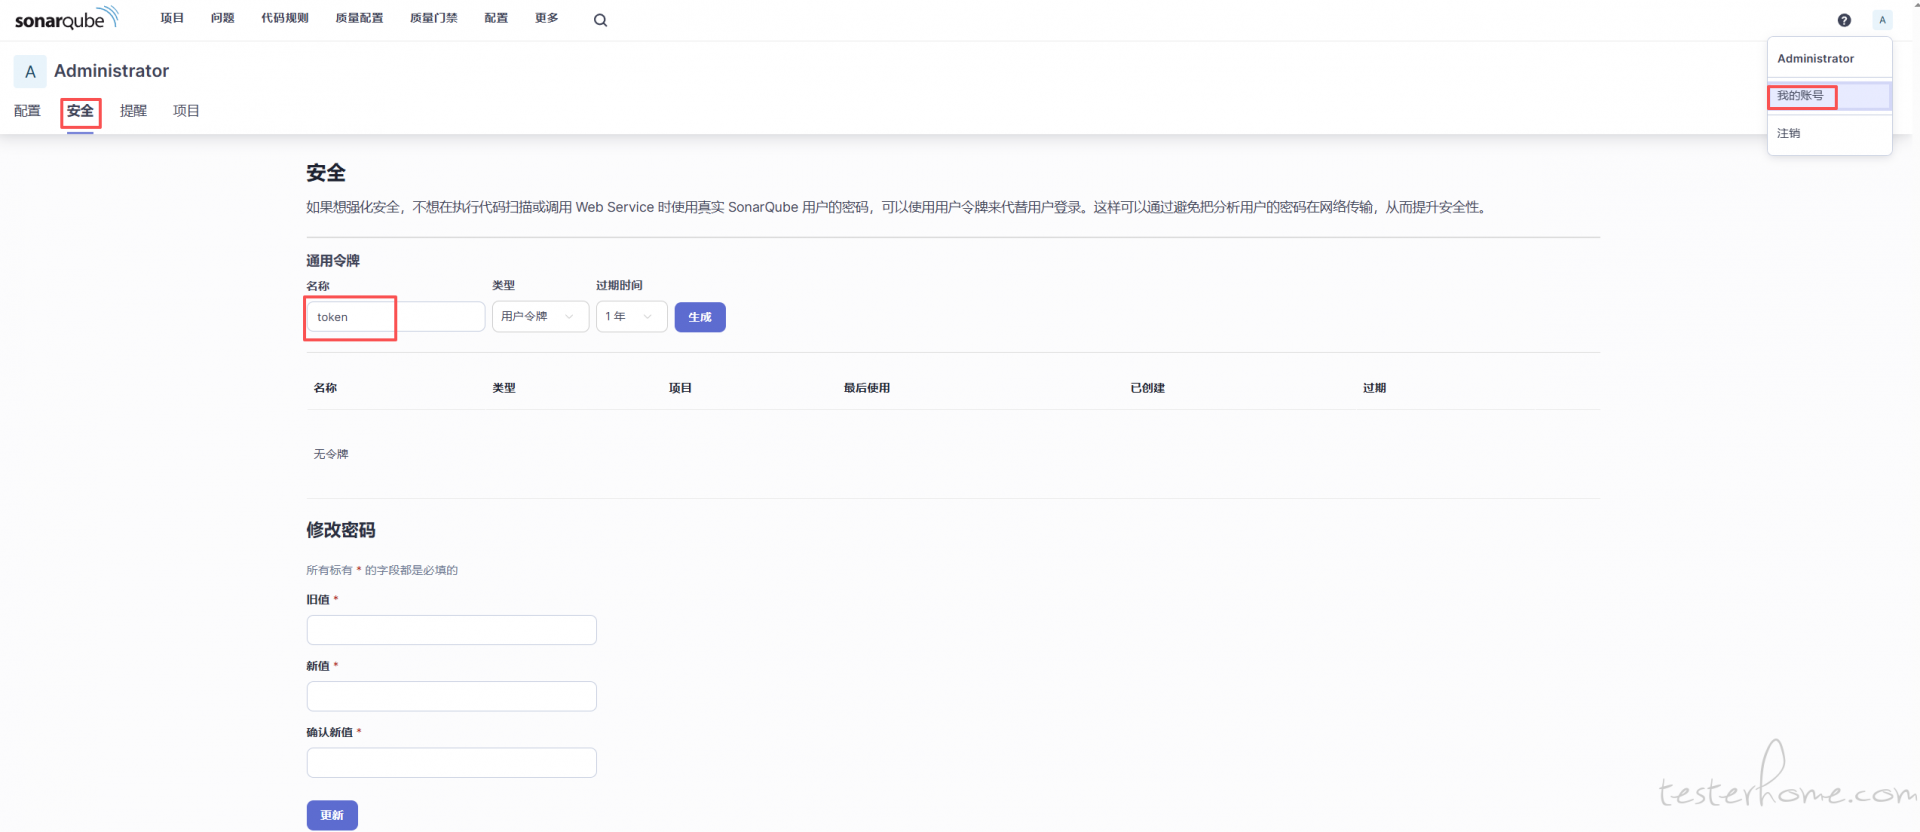Open the search magnifier icon
Screen dimensions: 1920x832
pyautogui.click(x=600, y=20)
